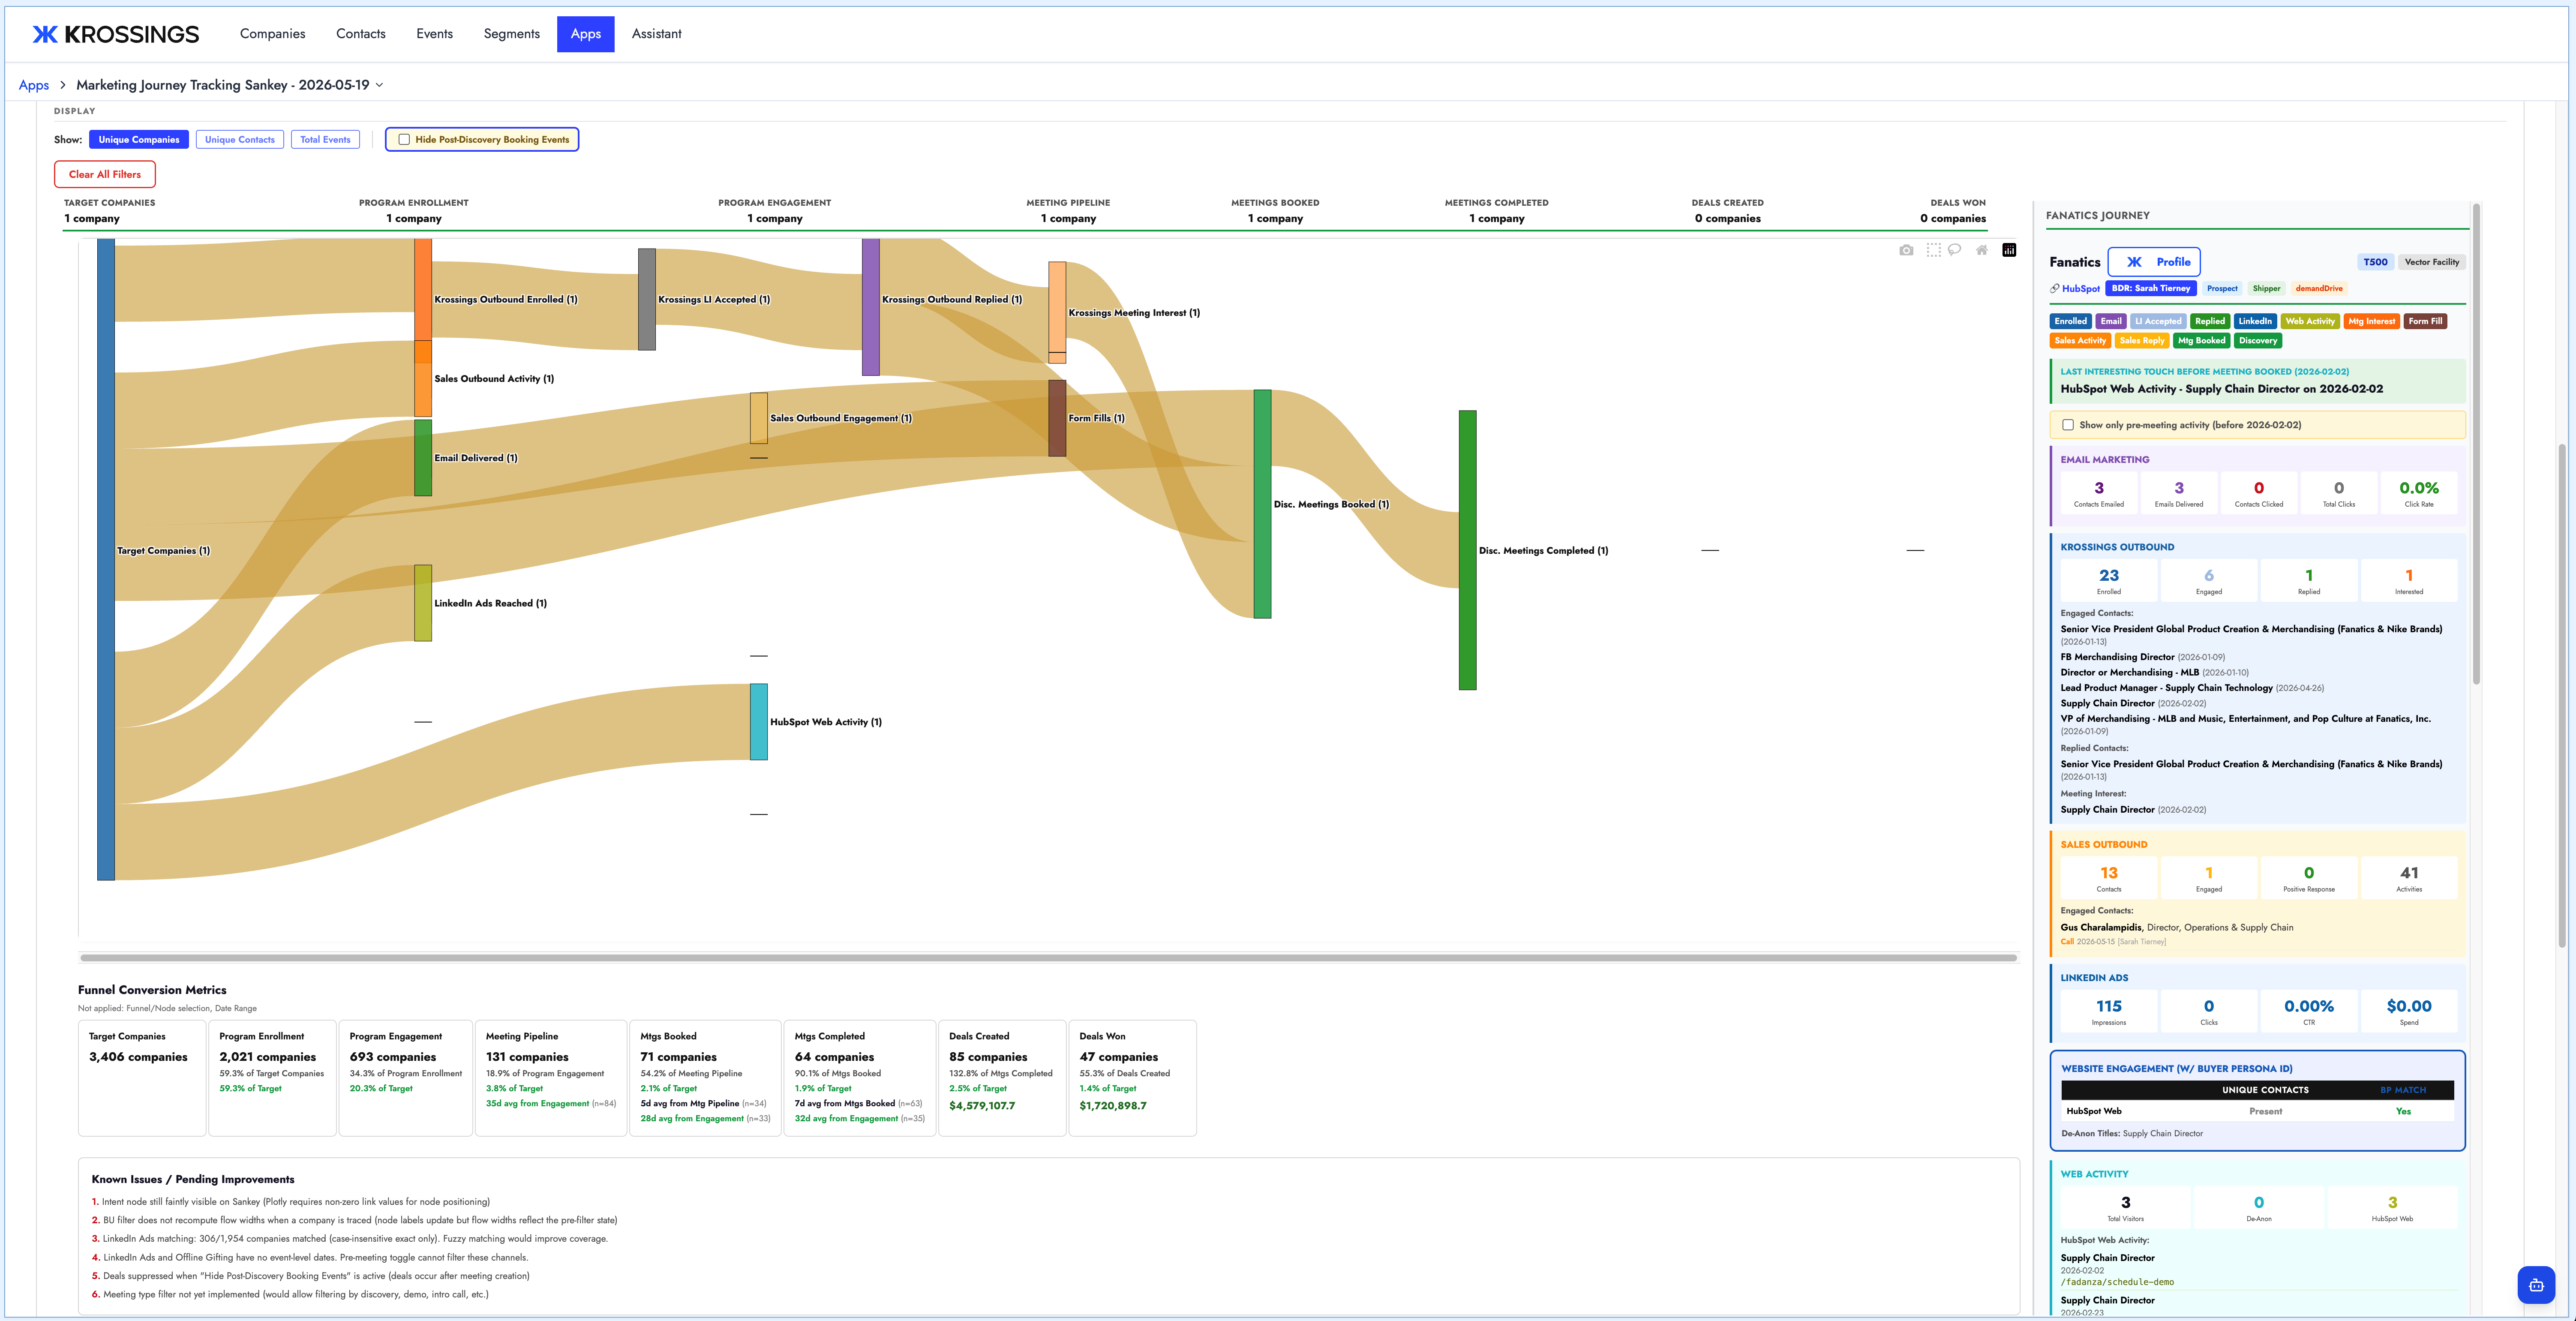
Task: Download the Sankey plot as PNG via camera icon
Action: 1906,250
